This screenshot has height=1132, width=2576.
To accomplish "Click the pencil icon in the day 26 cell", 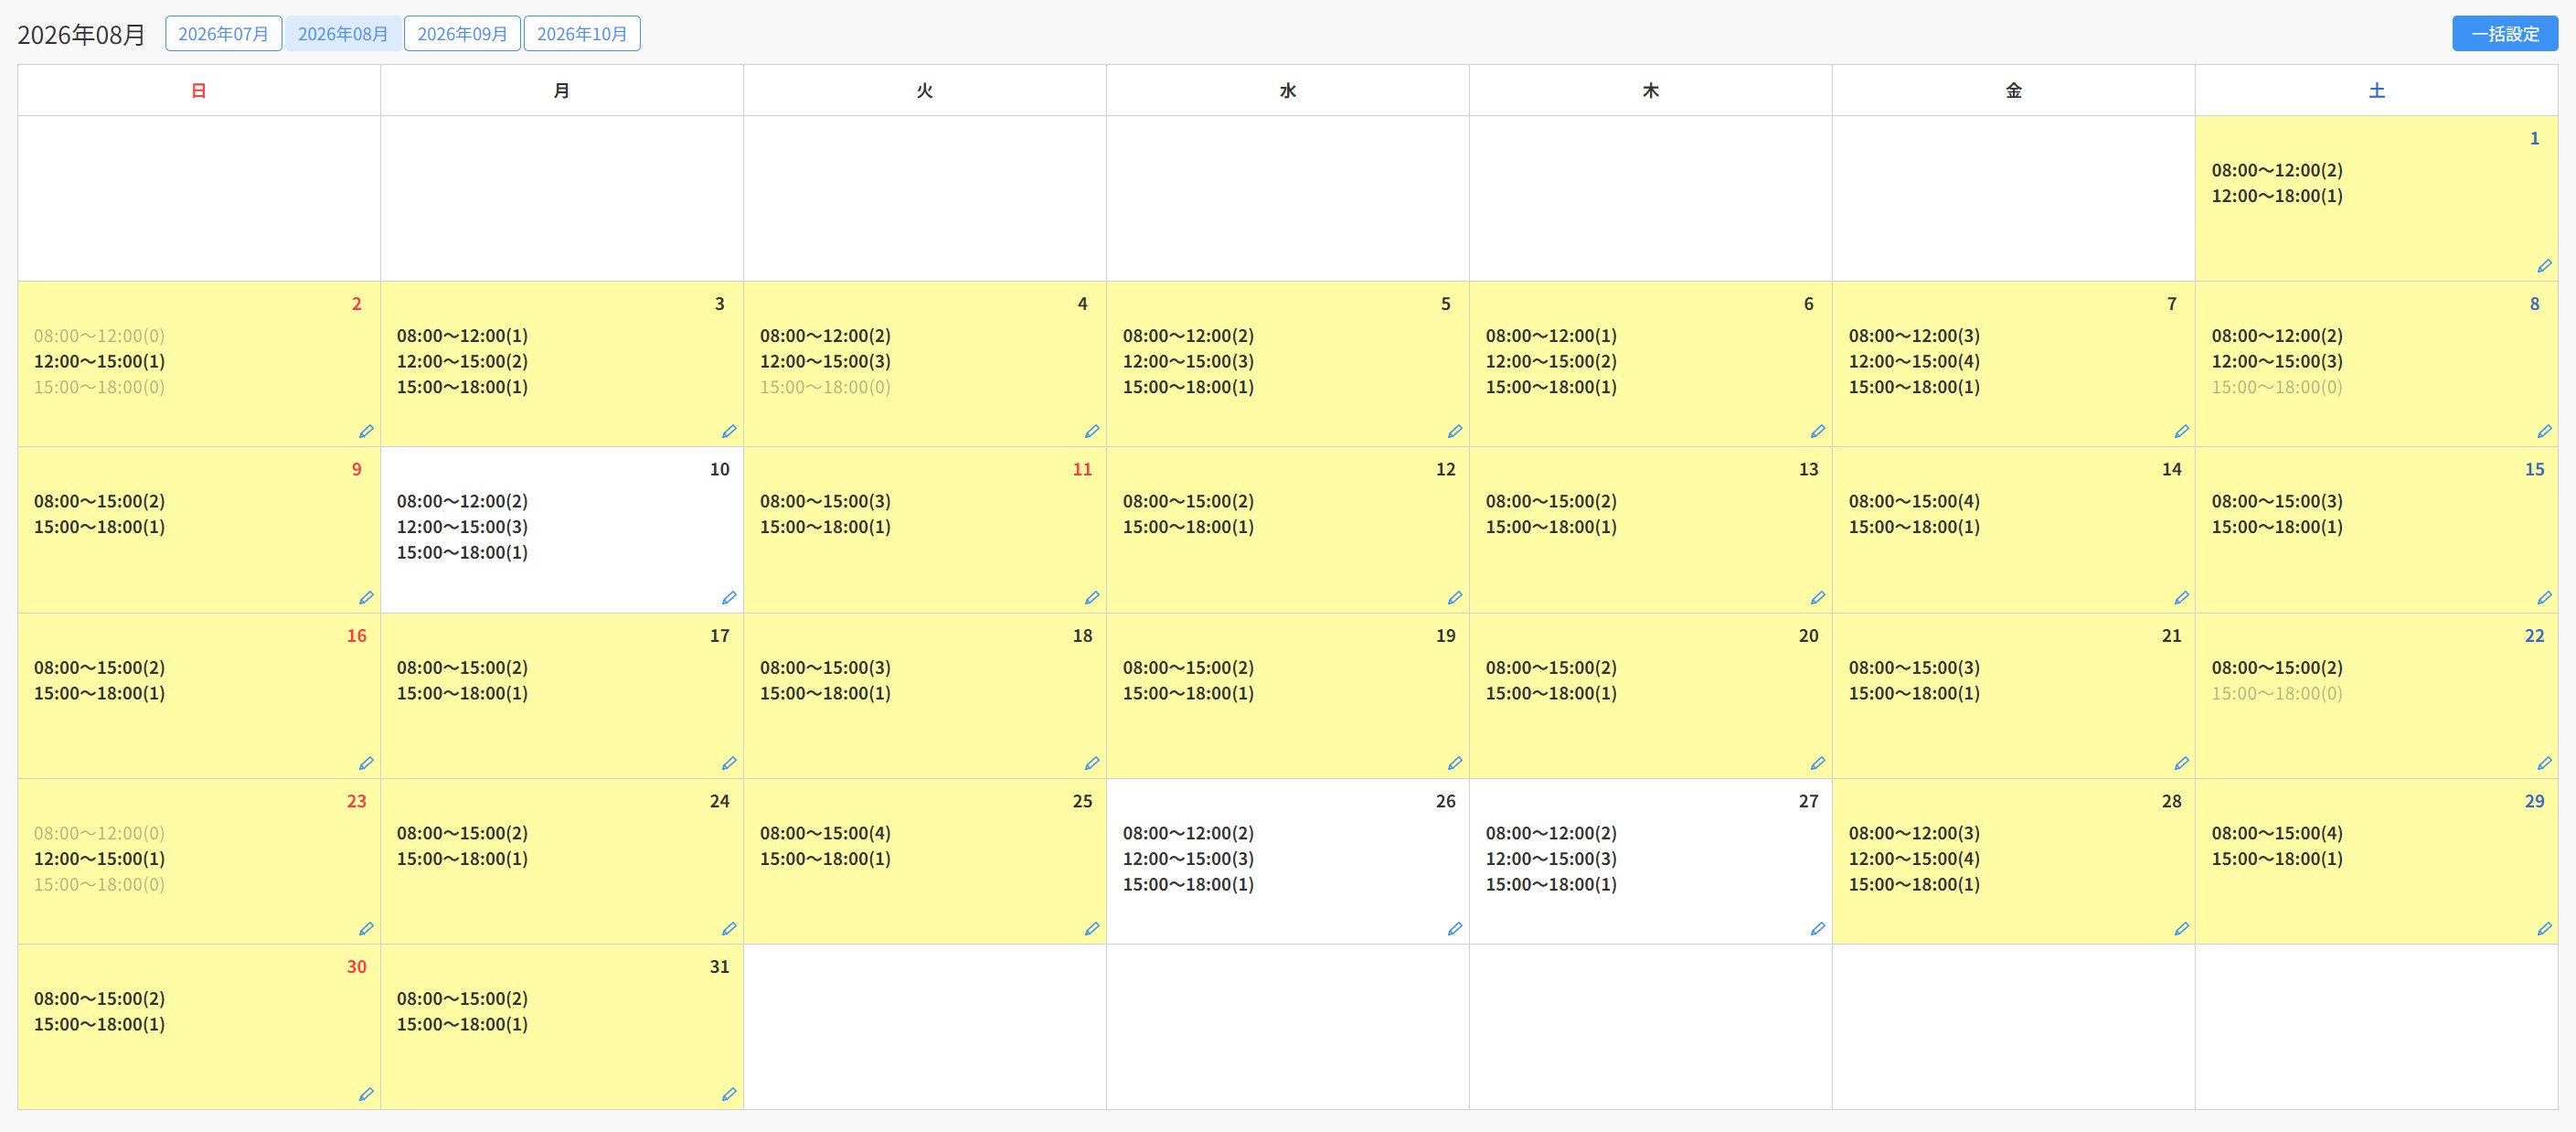I will pyautogui.click(x=1455, y=929).
